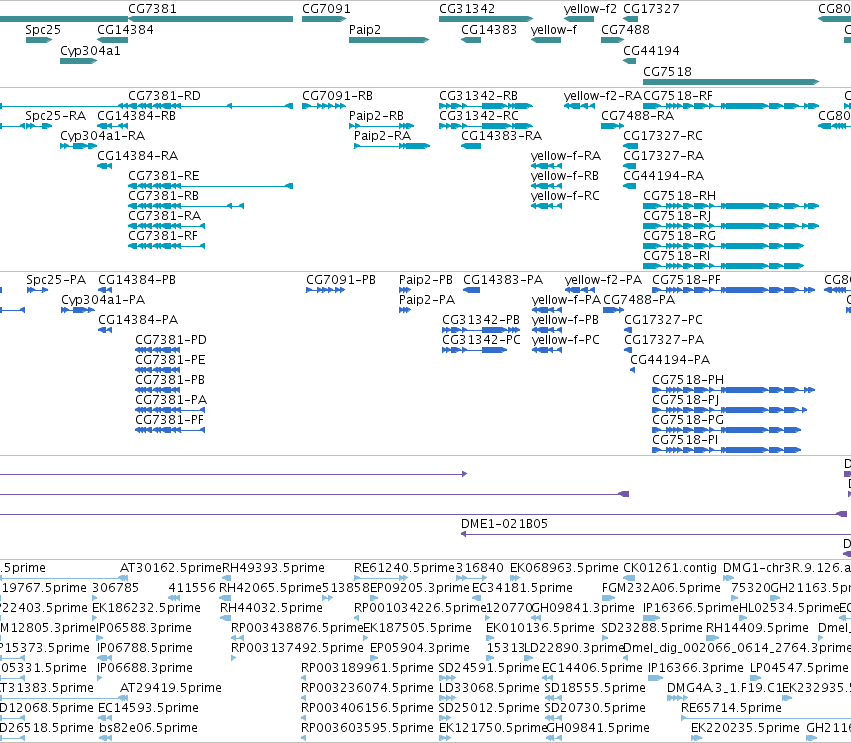The height and width of the screenshot is (743, 851).
Task: Select the CG7381-PD protein
Action: point(157,351)
